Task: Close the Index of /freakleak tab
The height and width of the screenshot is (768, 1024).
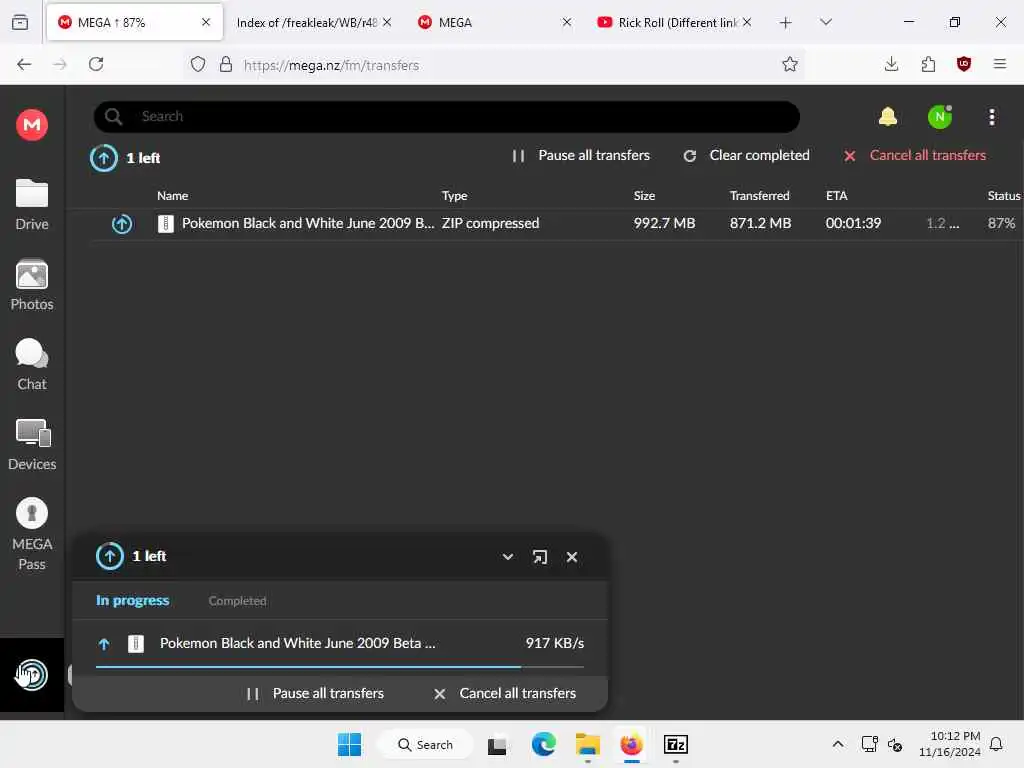Action: pos(387,22)
